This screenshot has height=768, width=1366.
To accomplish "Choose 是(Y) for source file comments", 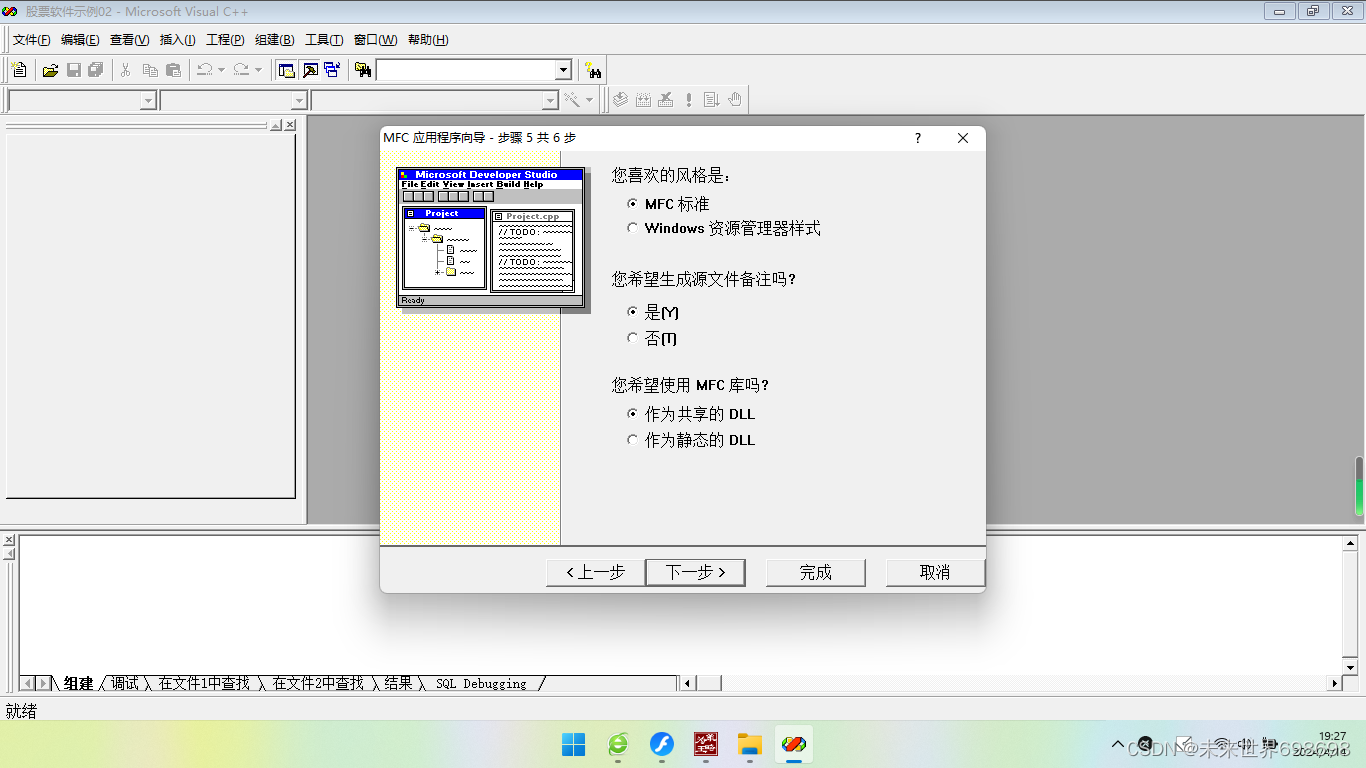I will [632, 312].
